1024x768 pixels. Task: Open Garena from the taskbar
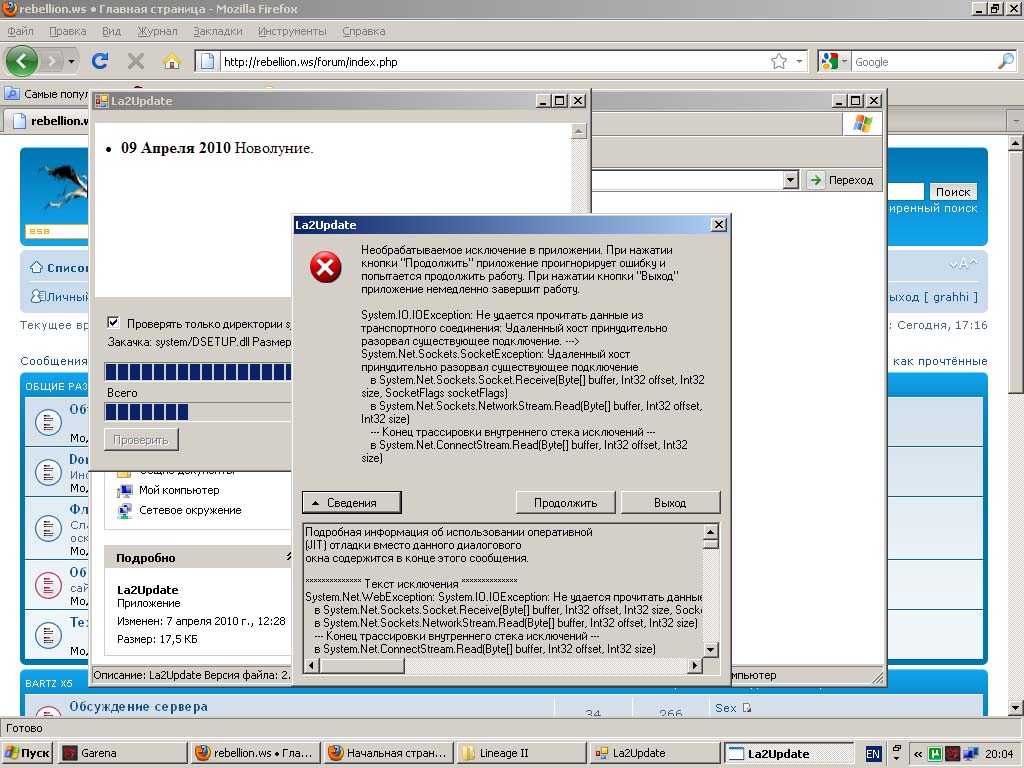[x=123, y=753]
